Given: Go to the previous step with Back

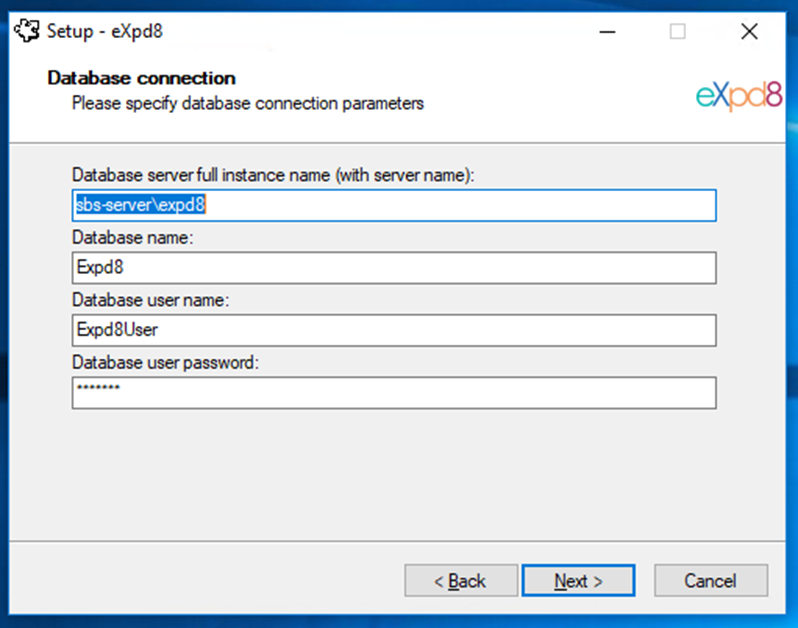Looking at the screenshot, I should click(x=461, y=581).
